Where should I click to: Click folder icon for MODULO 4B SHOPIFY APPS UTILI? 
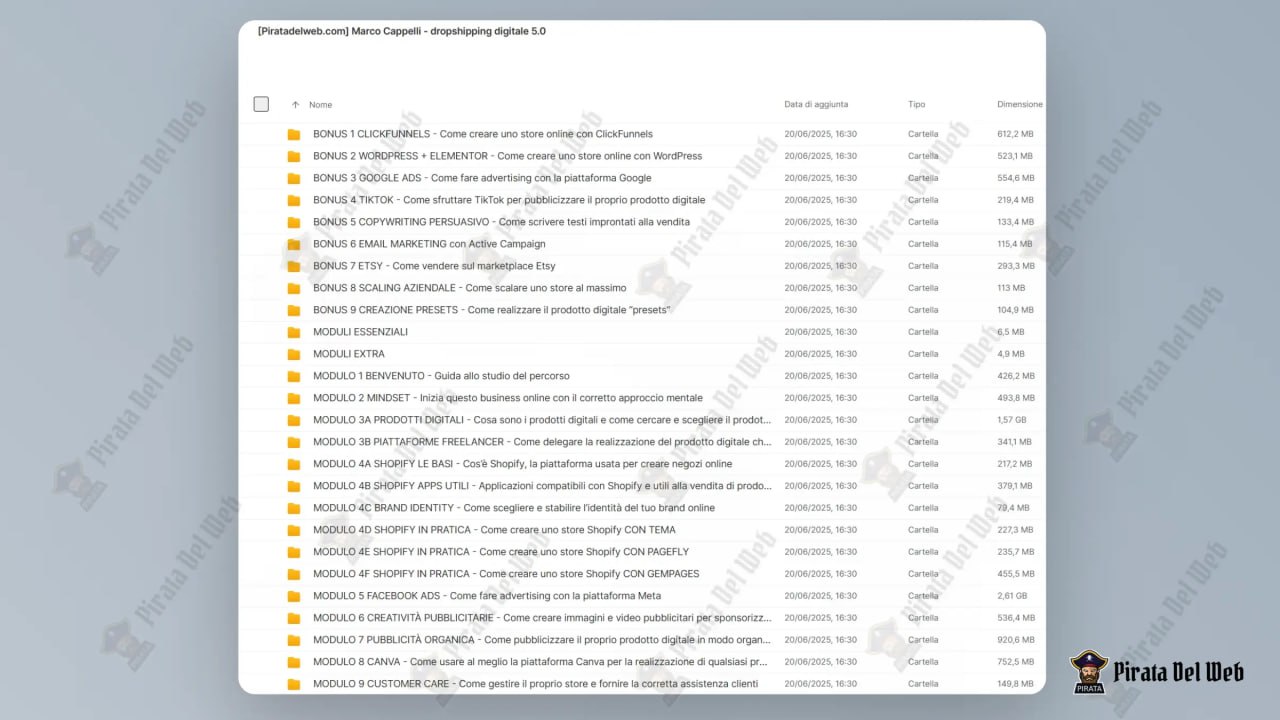tap(294, 486)
